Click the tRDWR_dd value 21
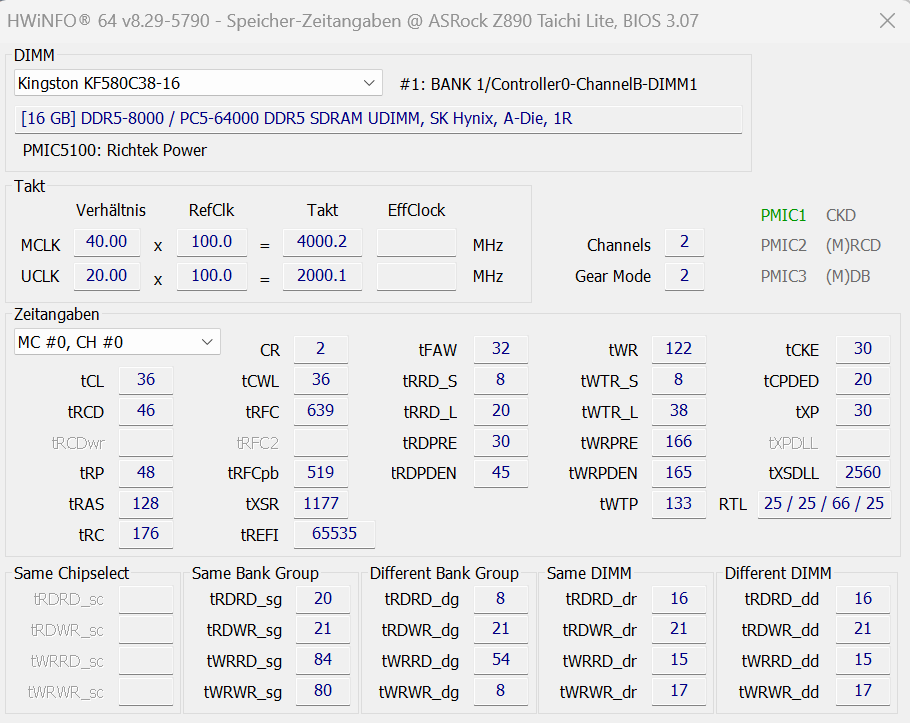Viewport: 910px width, 723px height. pyautogui.click(x=863, y=630)
